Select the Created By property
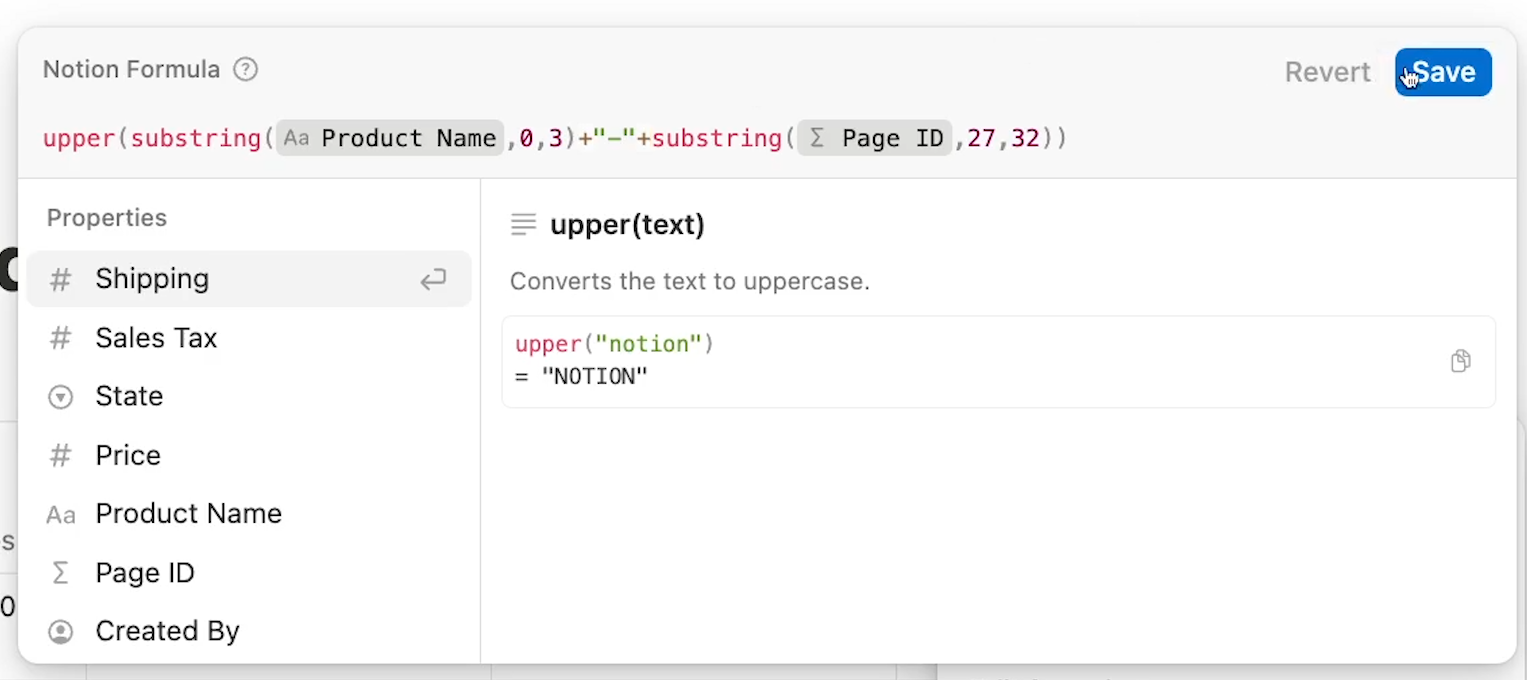1527x680 pixels. pyautogui.click(x=249, y=631)
